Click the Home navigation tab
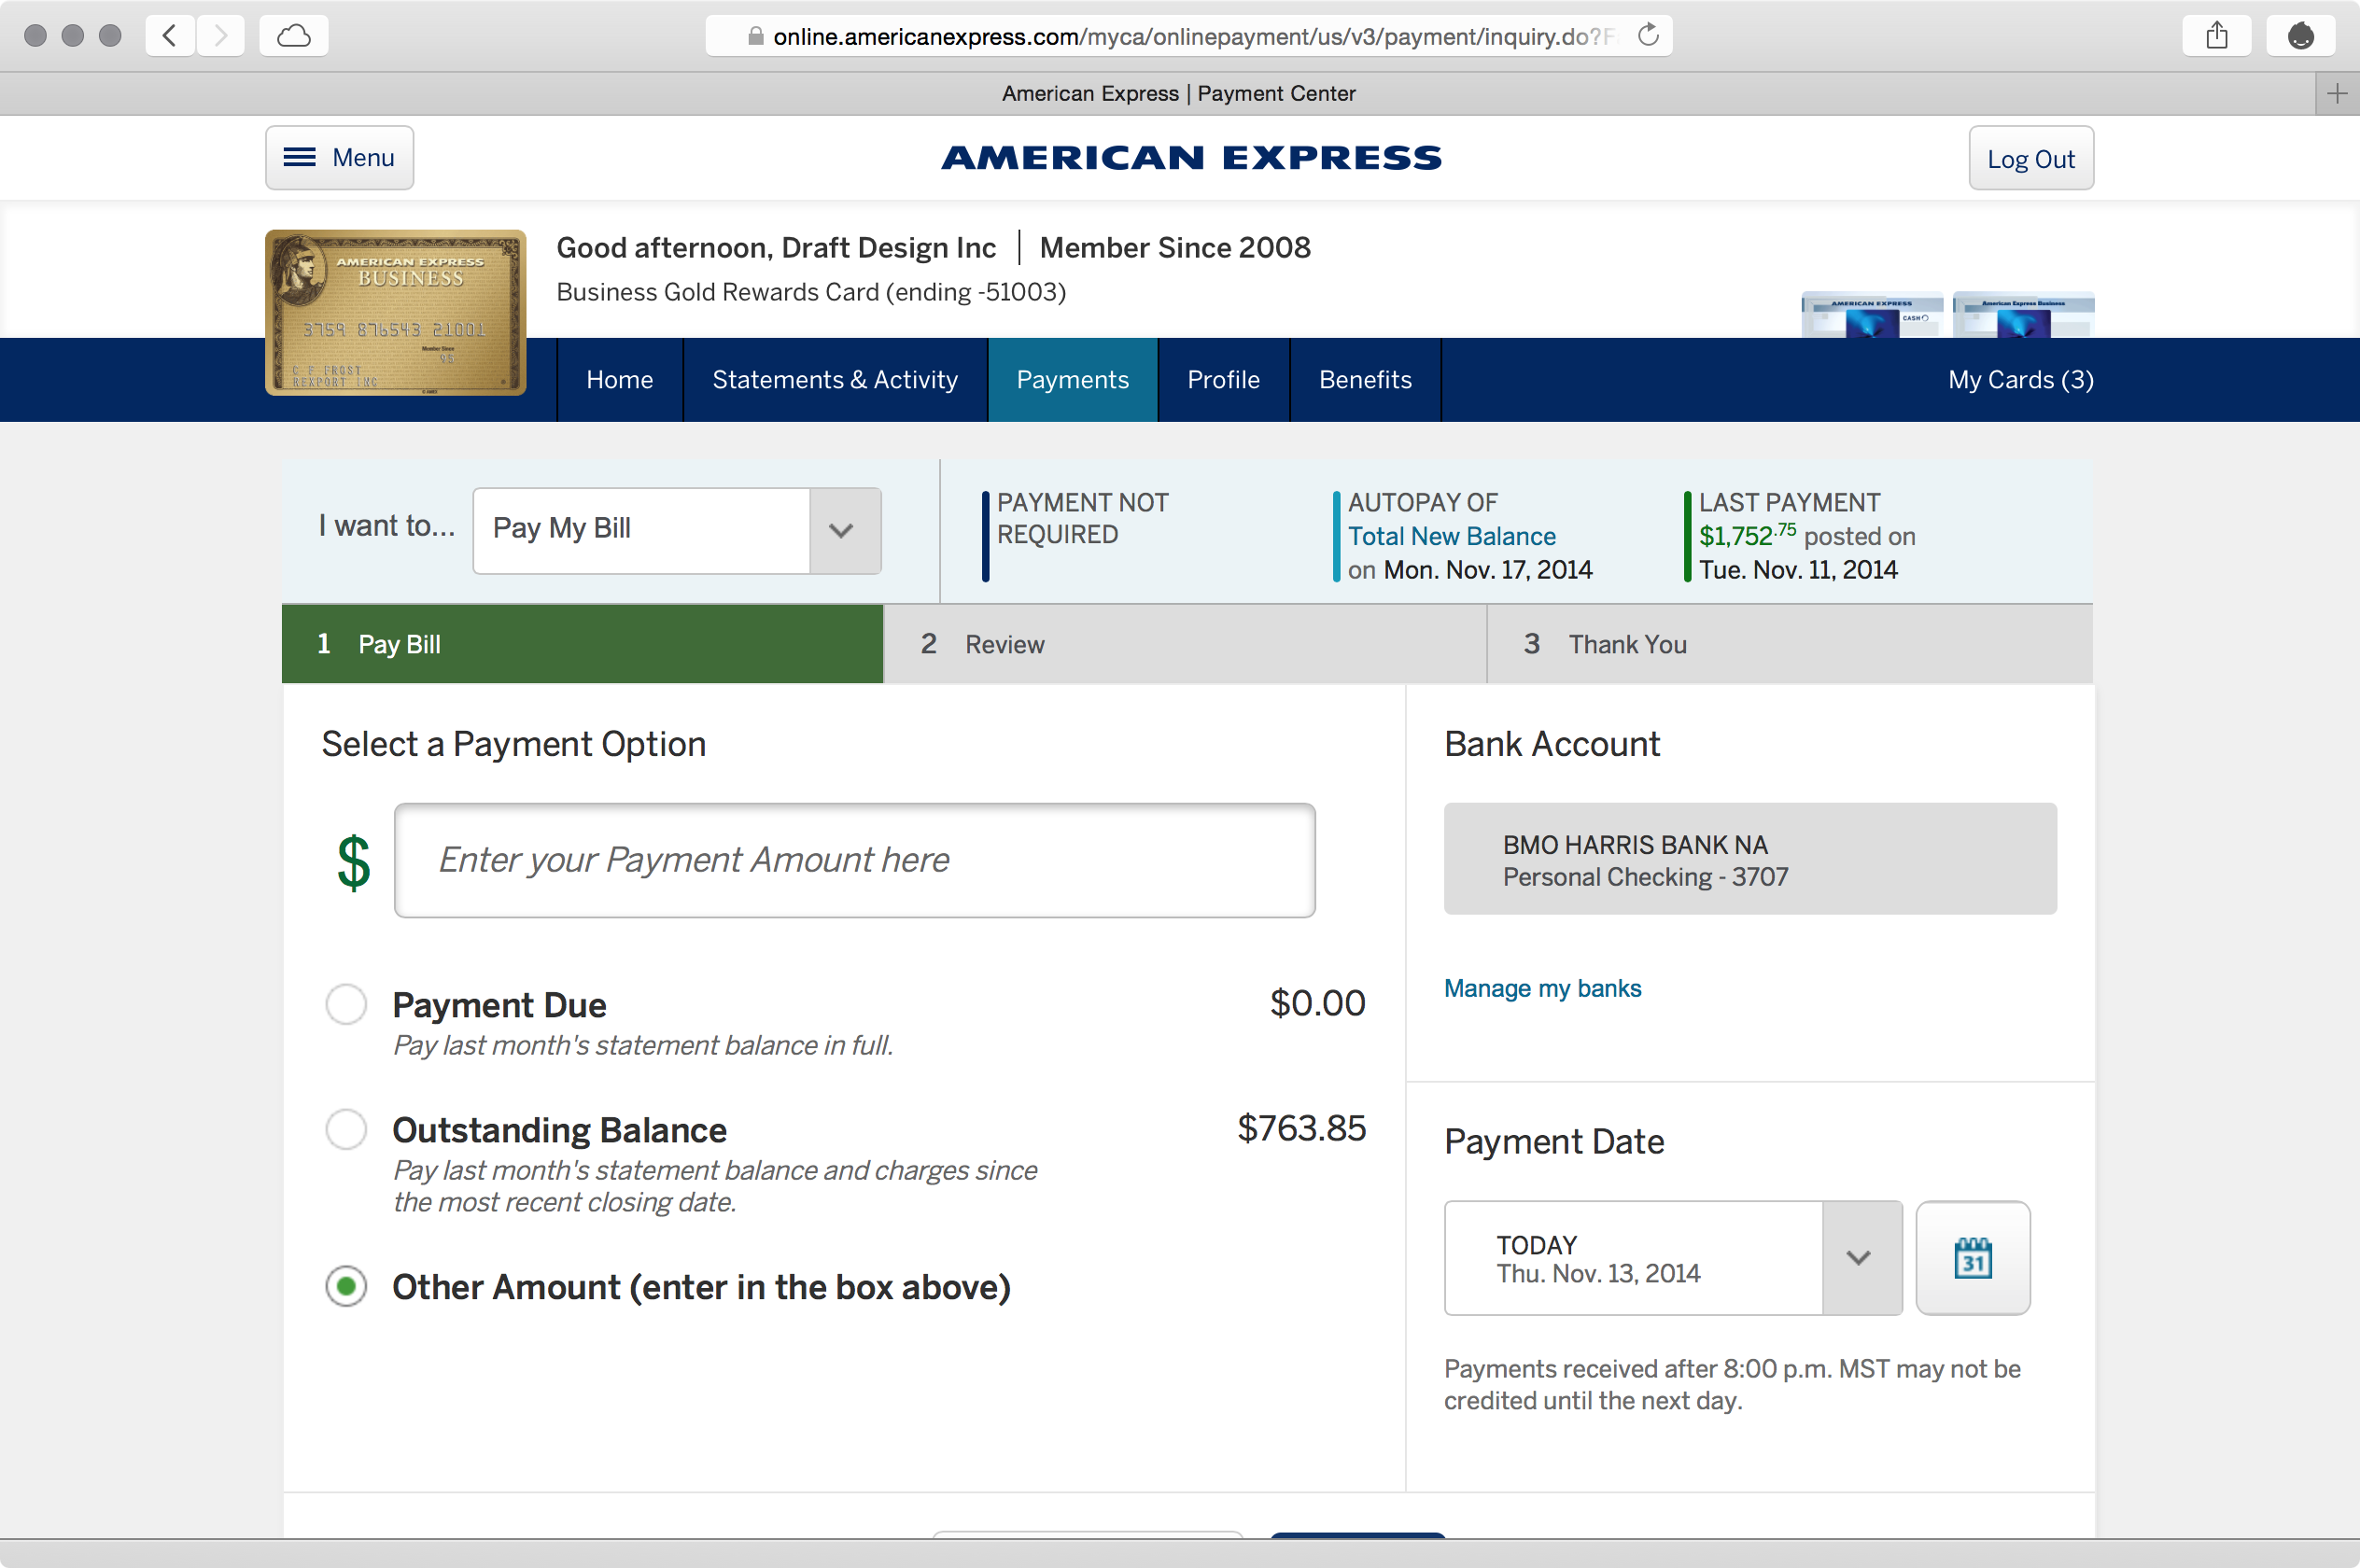The image size is (2360, 1568). (x=619, y=380)
